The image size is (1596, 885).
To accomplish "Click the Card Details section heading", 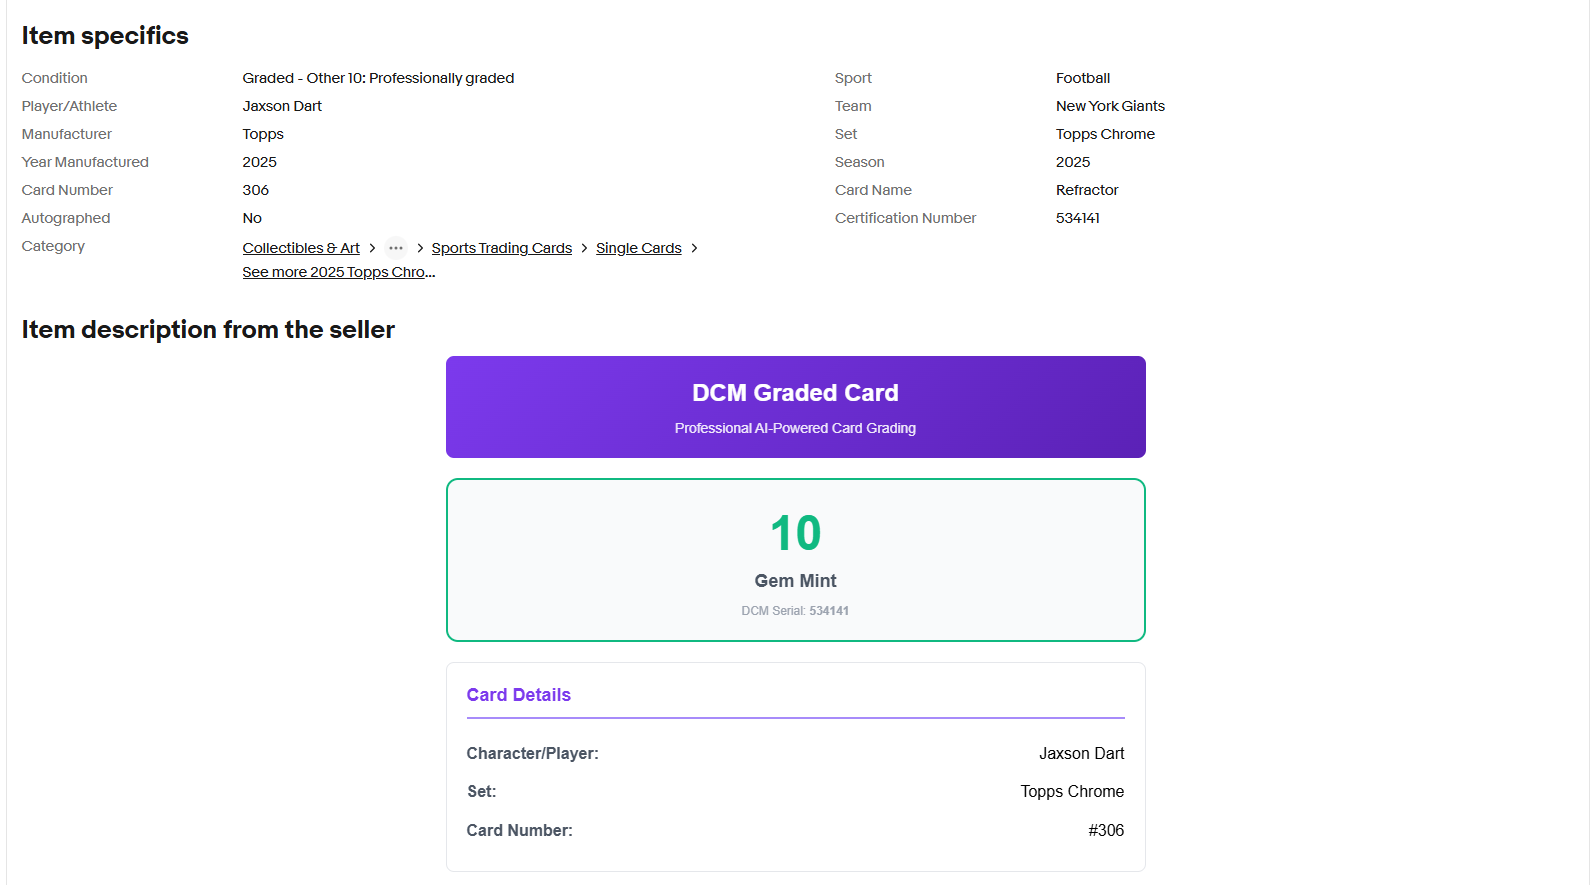I will click(518, 695).
